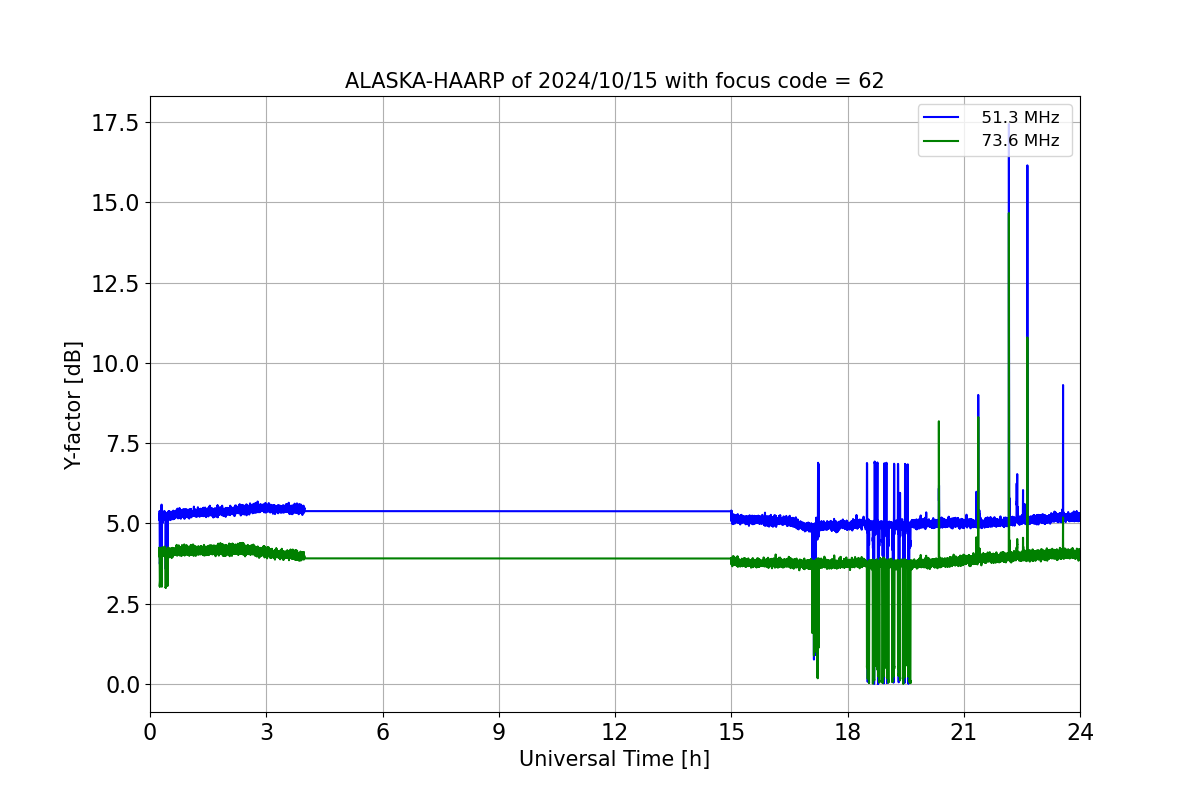This screenshot has height=800, width=1200.
Task: Click y-axis tick label 2.5
Action: pos(122,604)
